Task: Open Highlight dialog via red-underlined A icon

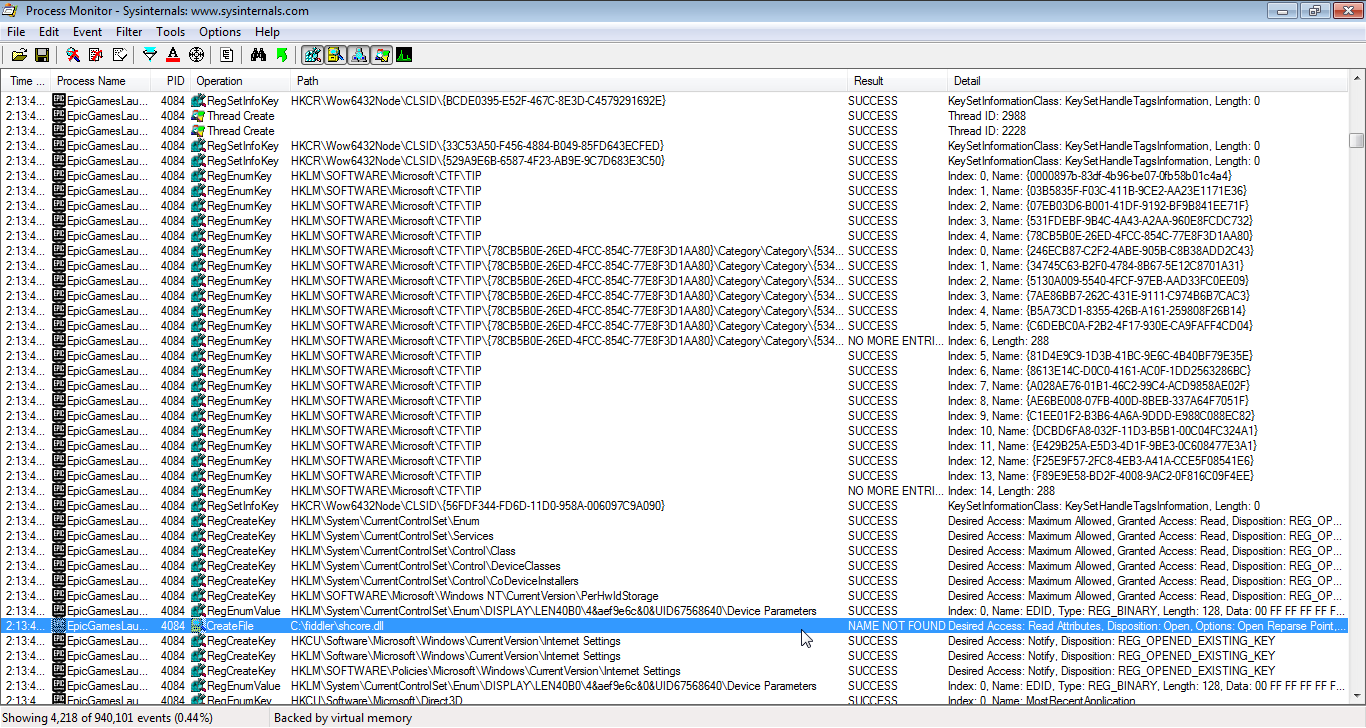Action: tap(173, 54)
